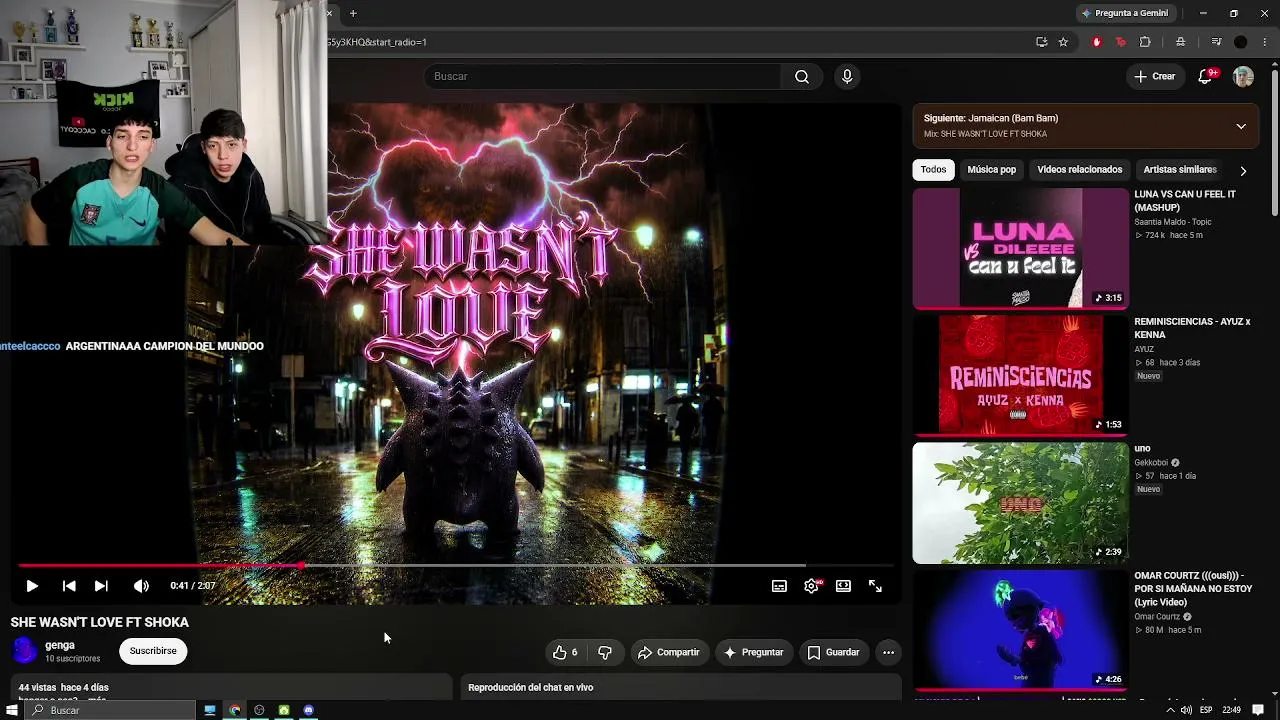Open the Crear create menu
The height and width of the screenshot is (720, 1280).
point(1155,76)
